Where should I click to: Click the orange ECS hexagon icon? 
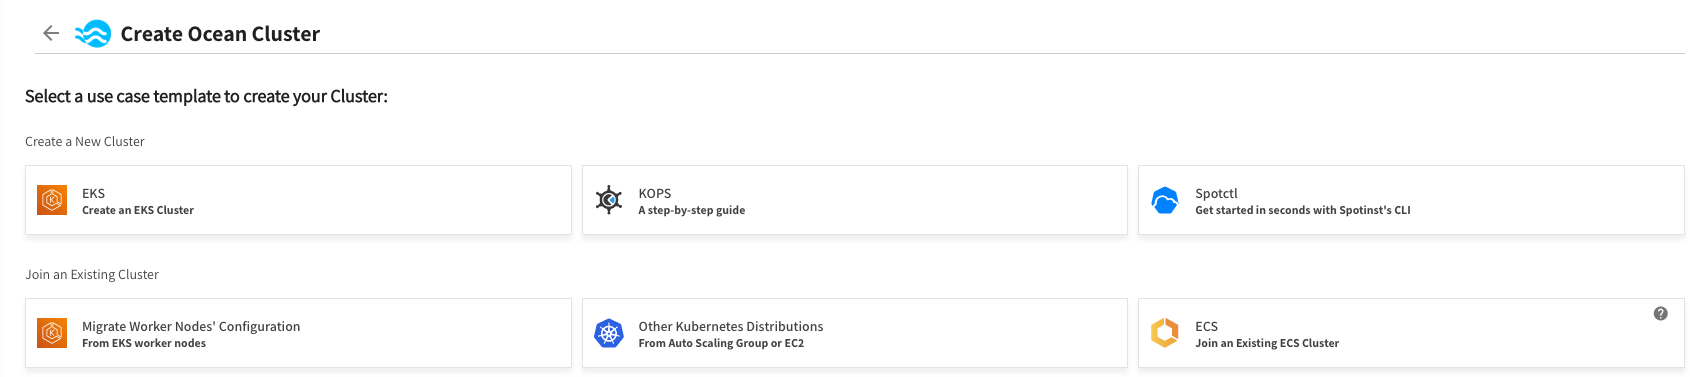(x=1165, y=333)
